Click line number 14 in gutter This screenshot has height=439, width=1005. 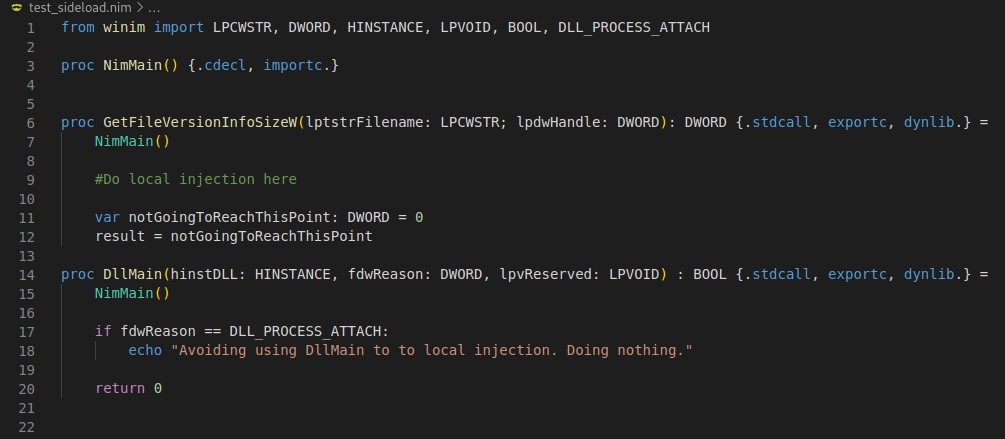point(27,275)
